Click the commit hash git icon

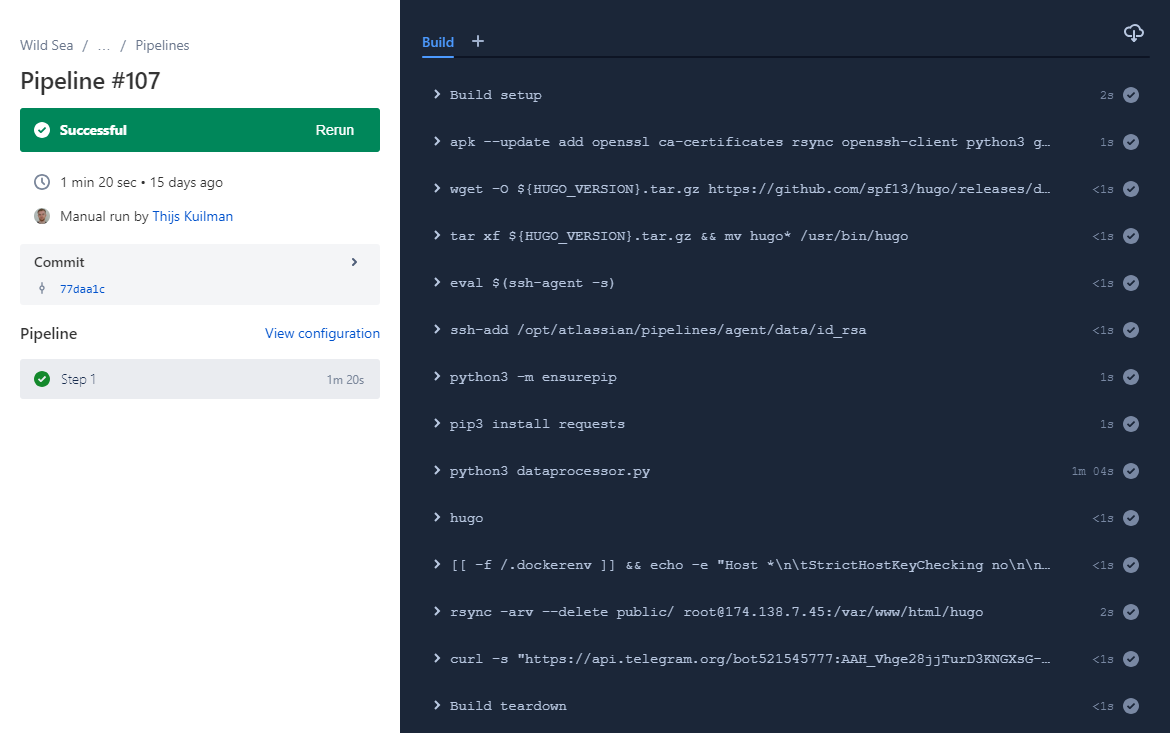pyautogui.click(x=42, y=288)
